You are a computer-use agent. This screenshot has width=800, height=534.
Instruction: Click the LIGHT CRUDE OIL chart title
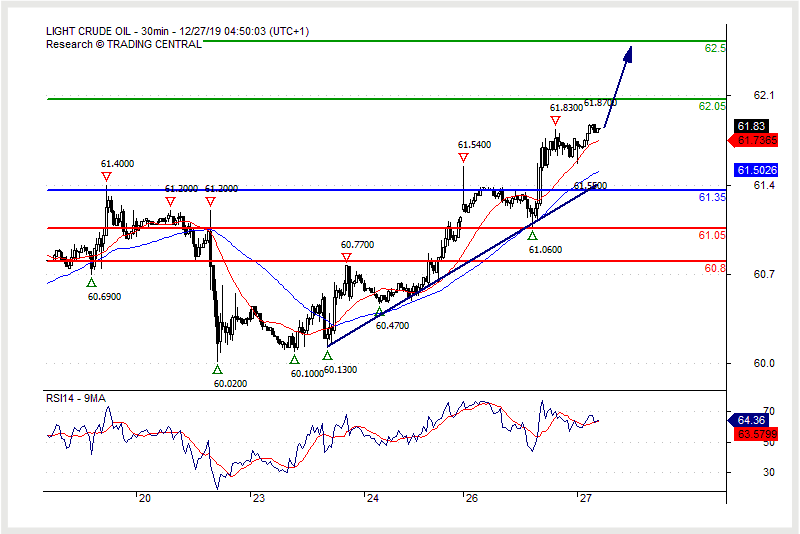178,32
